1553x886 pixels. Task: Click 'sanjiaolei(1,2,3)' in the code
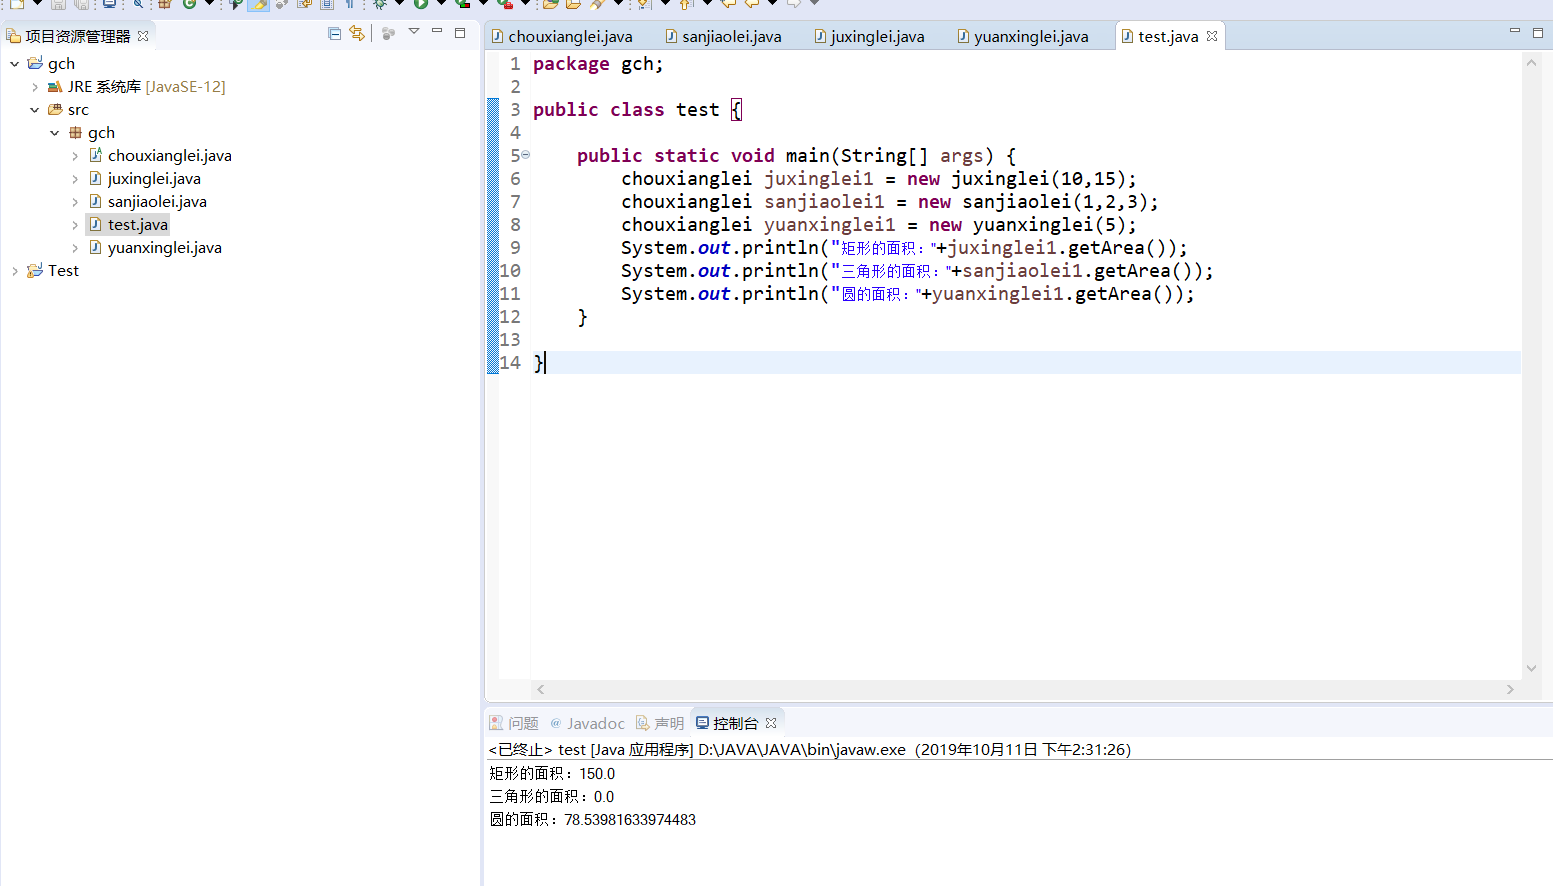pyautogui.click(x=1055, y=202)
